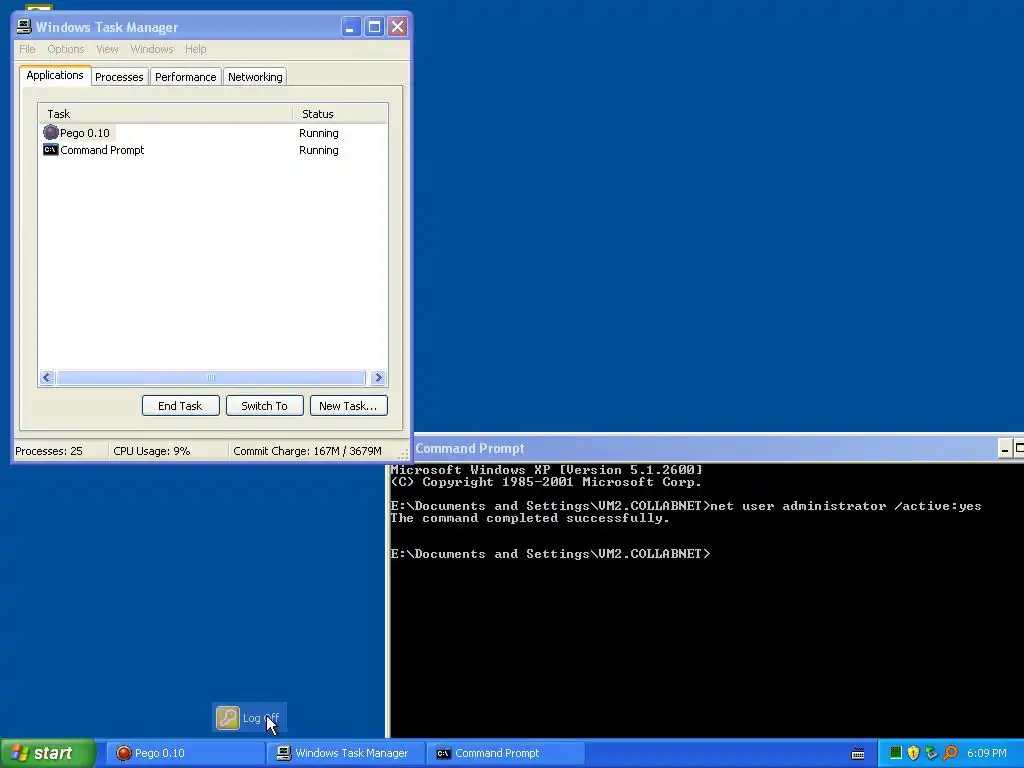Click the Processes: 25 status bar entry

(x=49, y=451)
